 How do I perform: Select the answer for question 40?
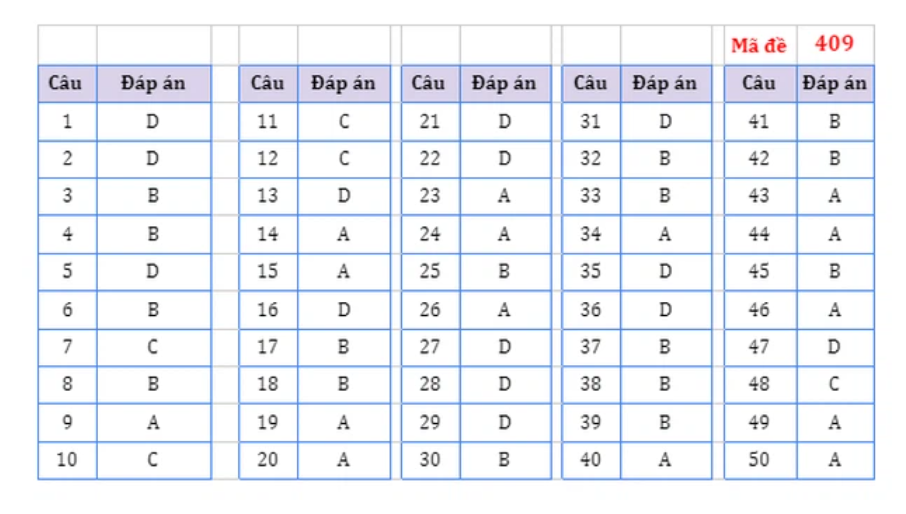tap(666, 460)
